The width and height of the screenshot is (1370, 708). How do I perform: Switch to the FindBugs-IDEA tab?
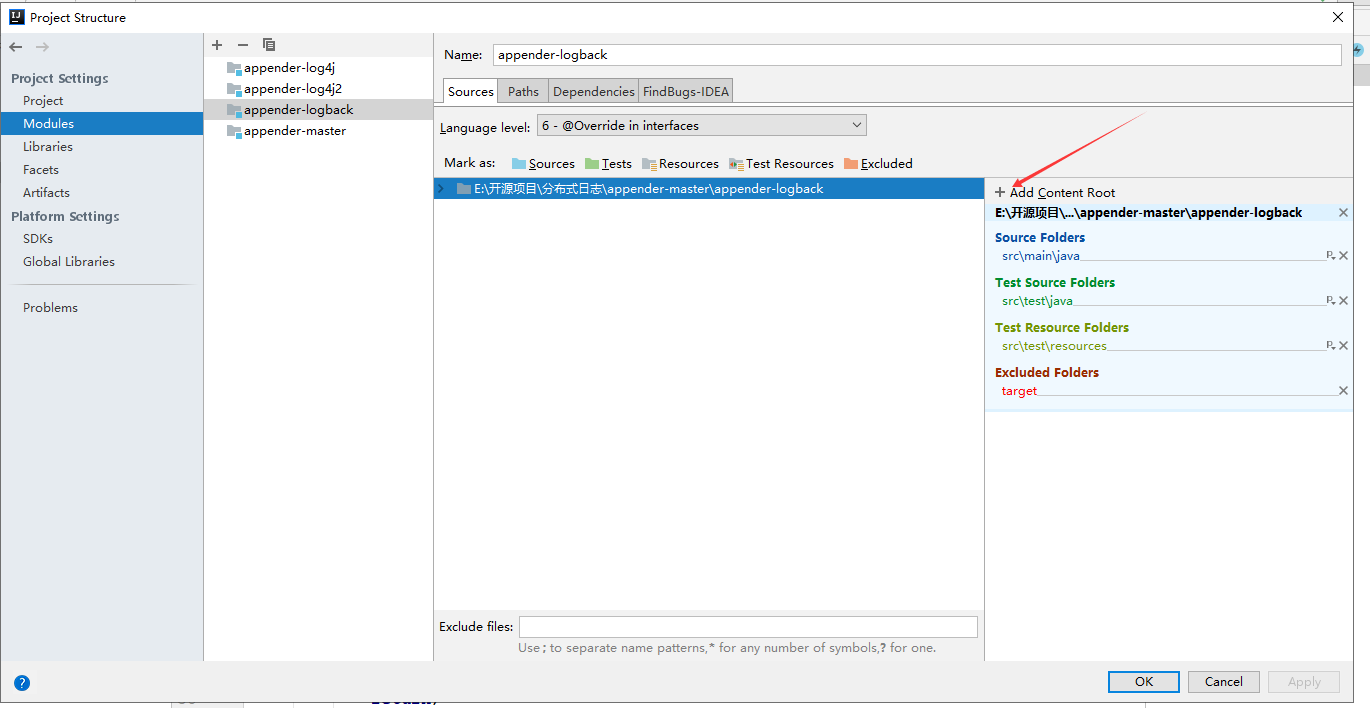pyautogui.click(x=686, y=91)
